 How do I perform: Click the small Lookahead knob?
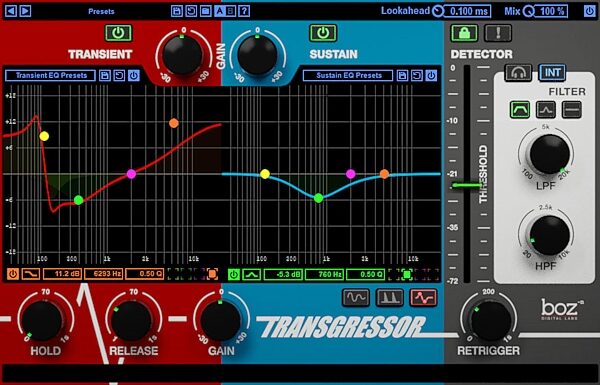[x=438, y=11]
